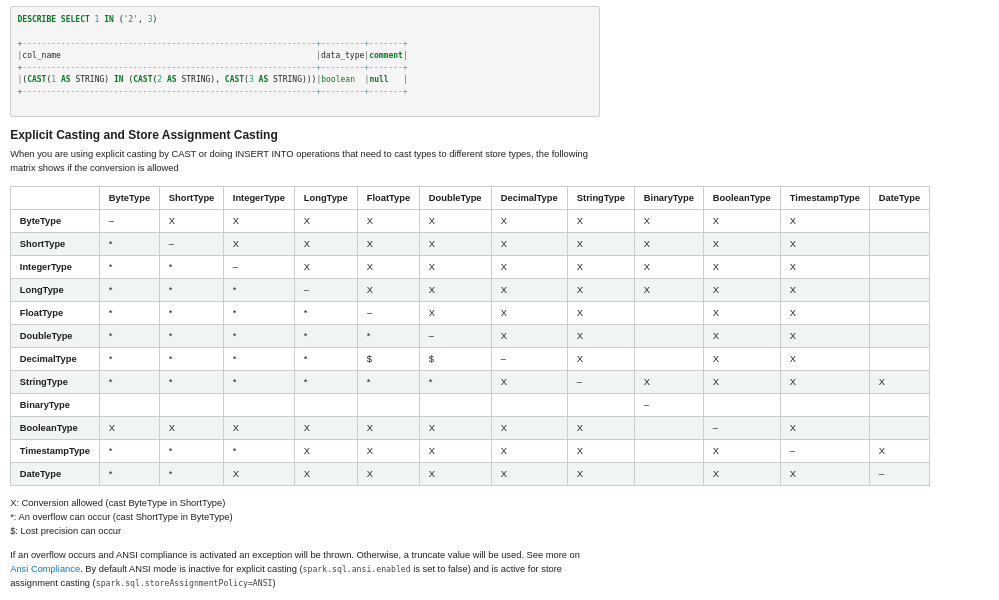Select the TimestampType row label

point(55,451)
